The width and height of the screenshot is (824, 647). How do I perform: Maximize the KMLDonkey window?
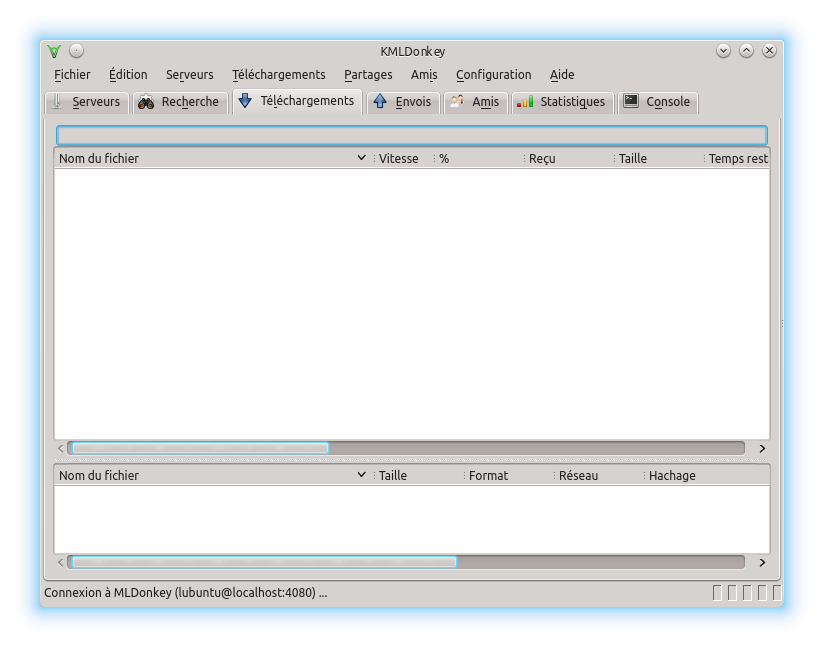pyautogui.click(x=746, y=50)
